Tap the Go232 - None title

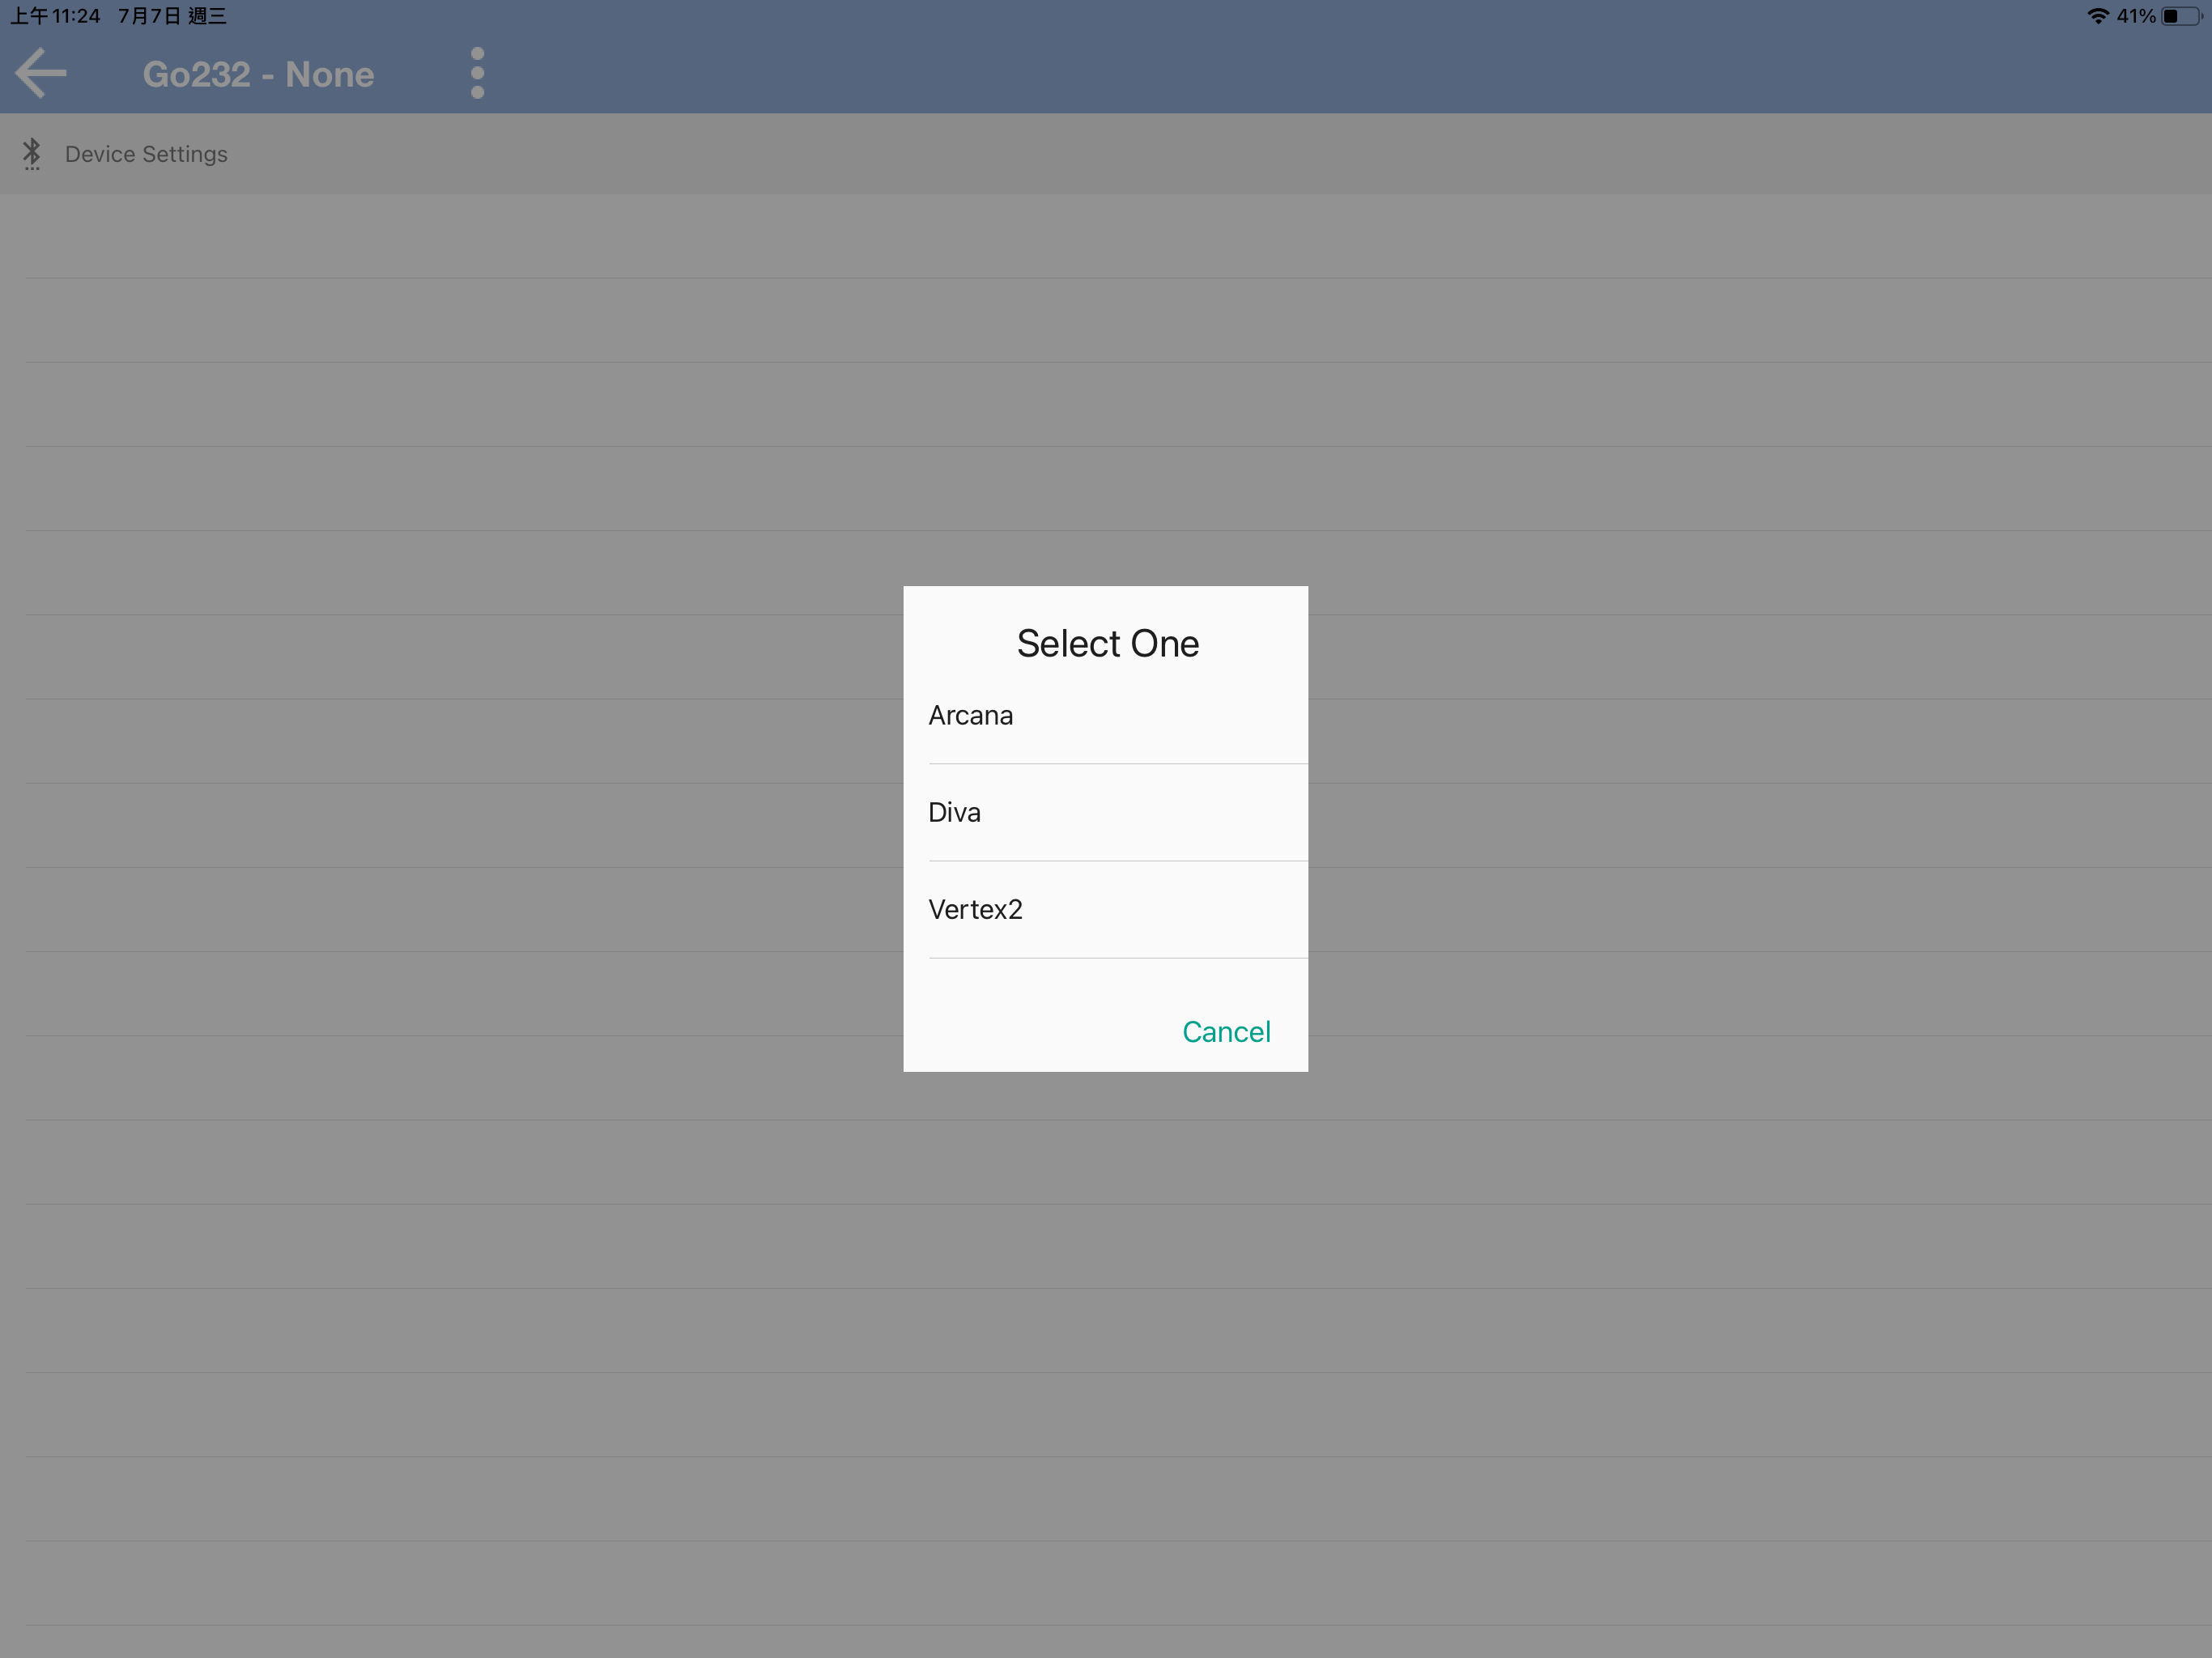(258, 75)
